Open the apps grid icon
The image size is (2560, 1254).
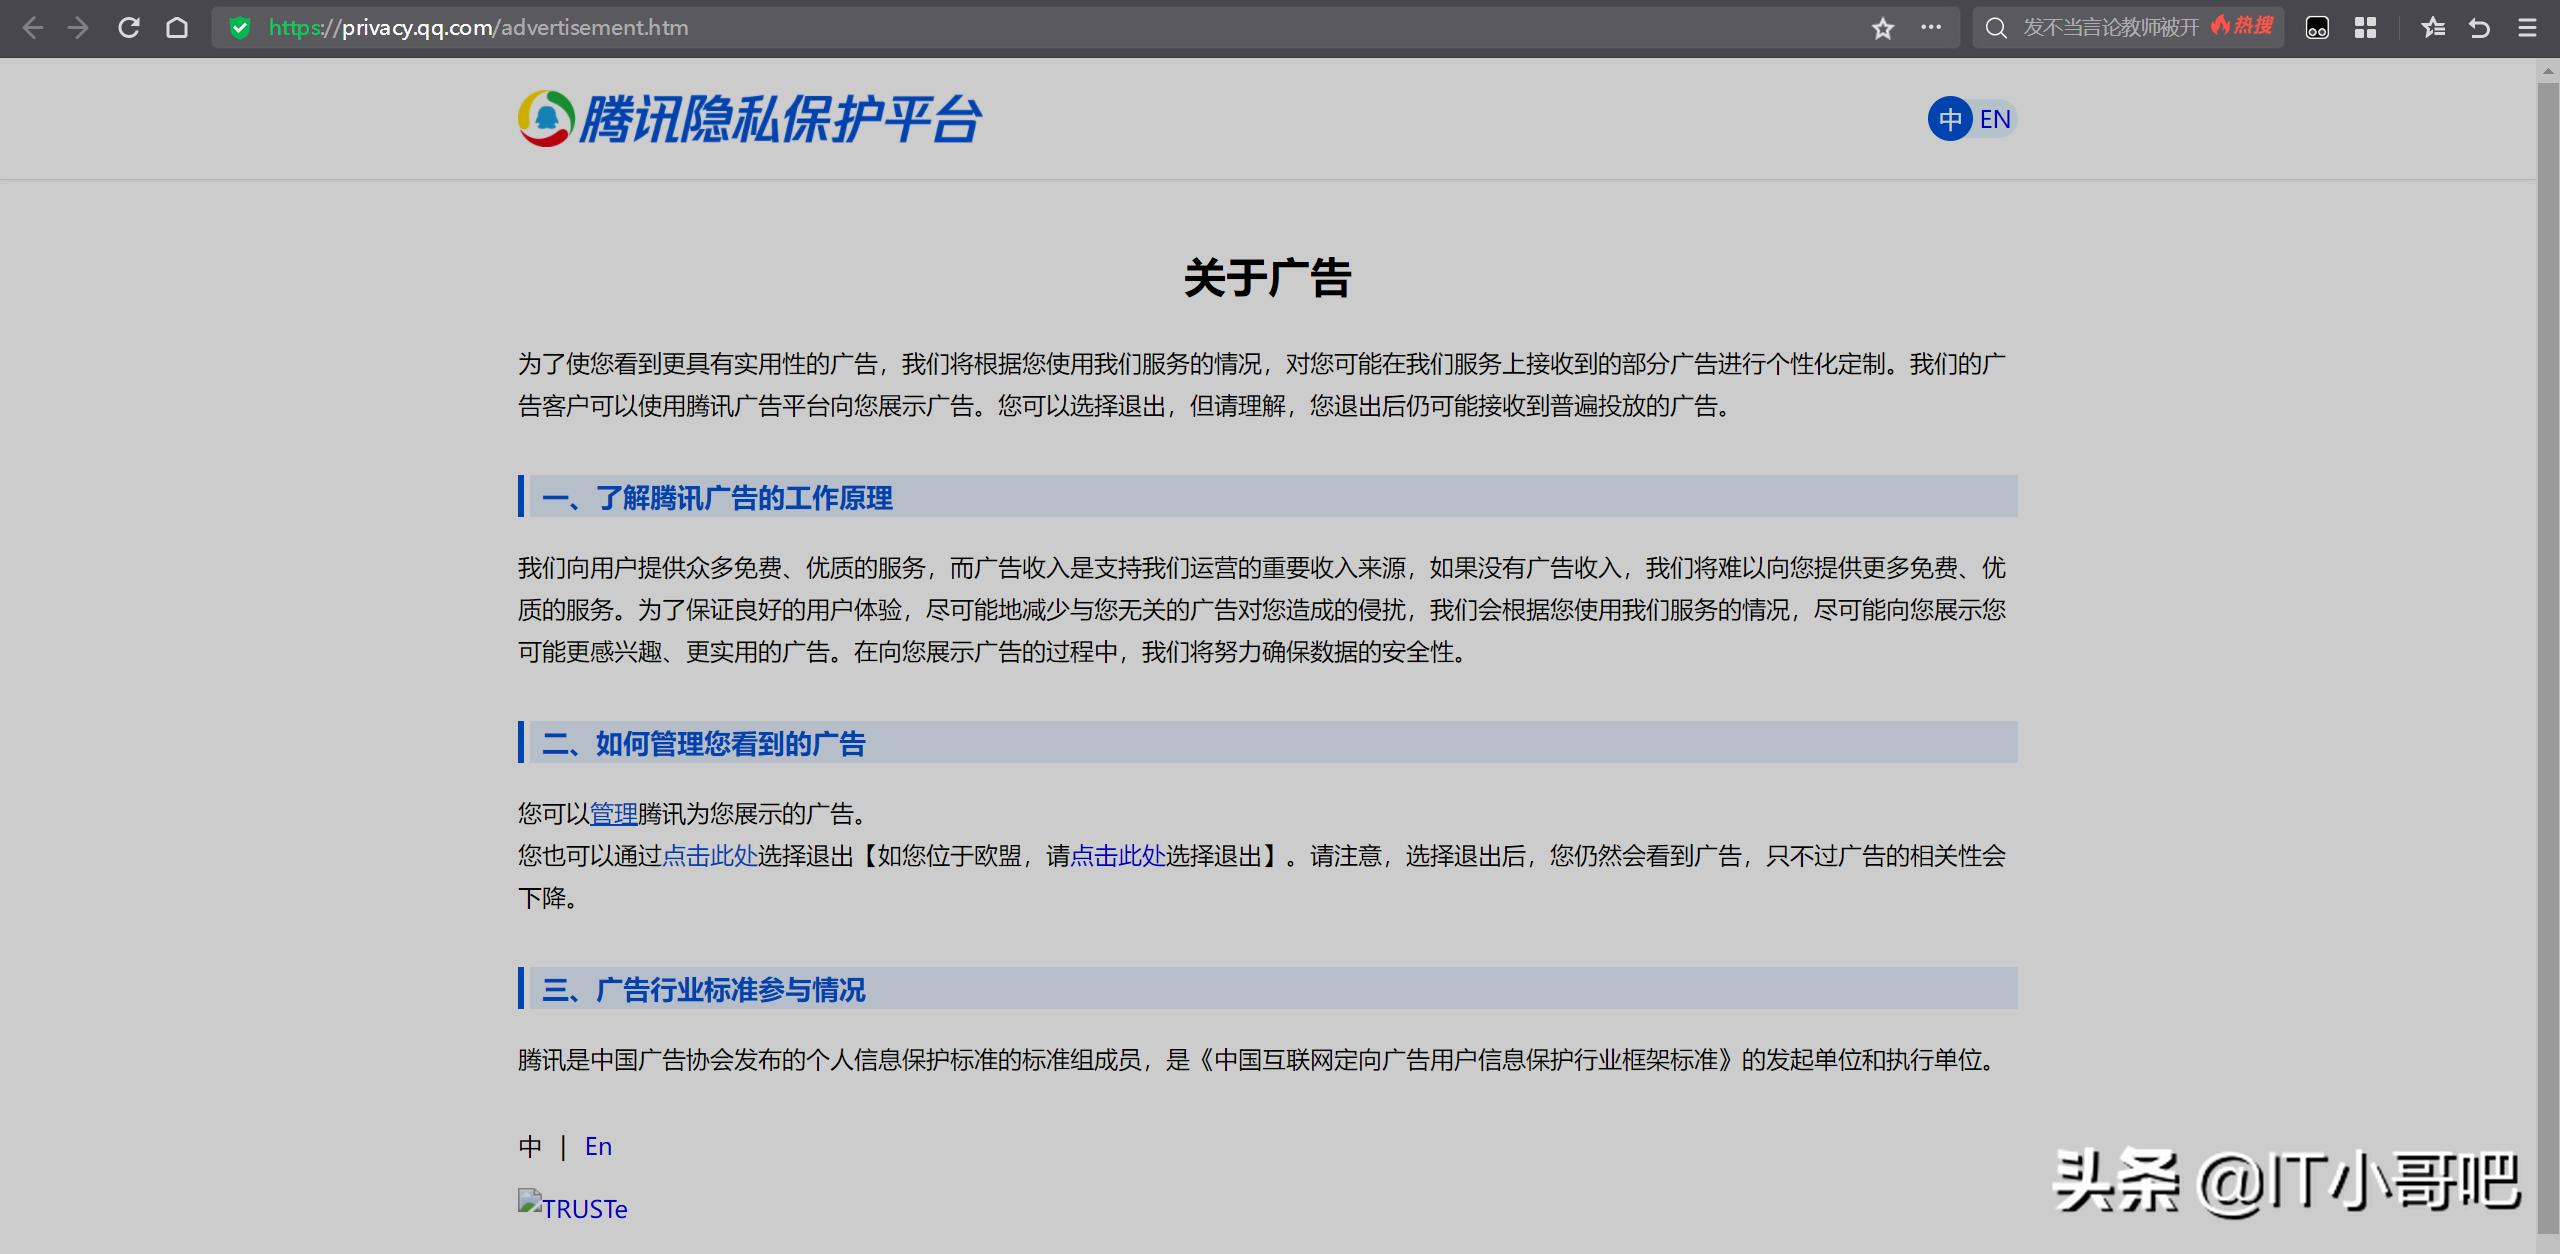(2367, 27)
